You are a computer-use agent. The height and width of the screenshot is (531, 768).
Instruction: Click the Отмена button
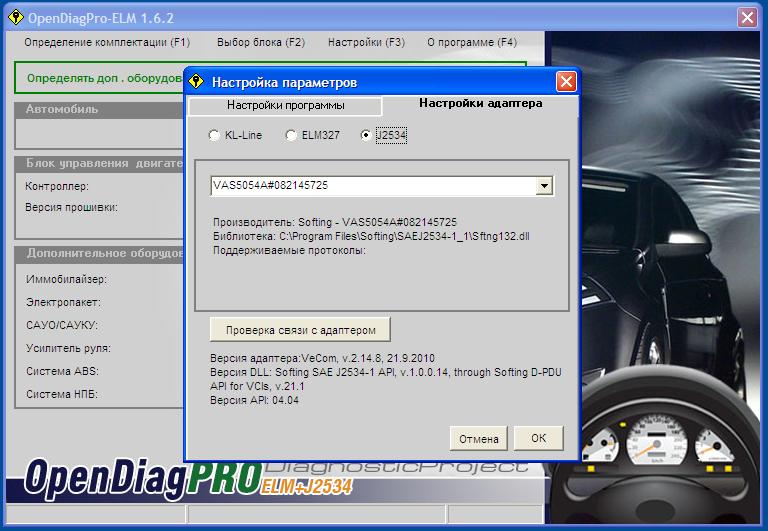pos(479,438)
